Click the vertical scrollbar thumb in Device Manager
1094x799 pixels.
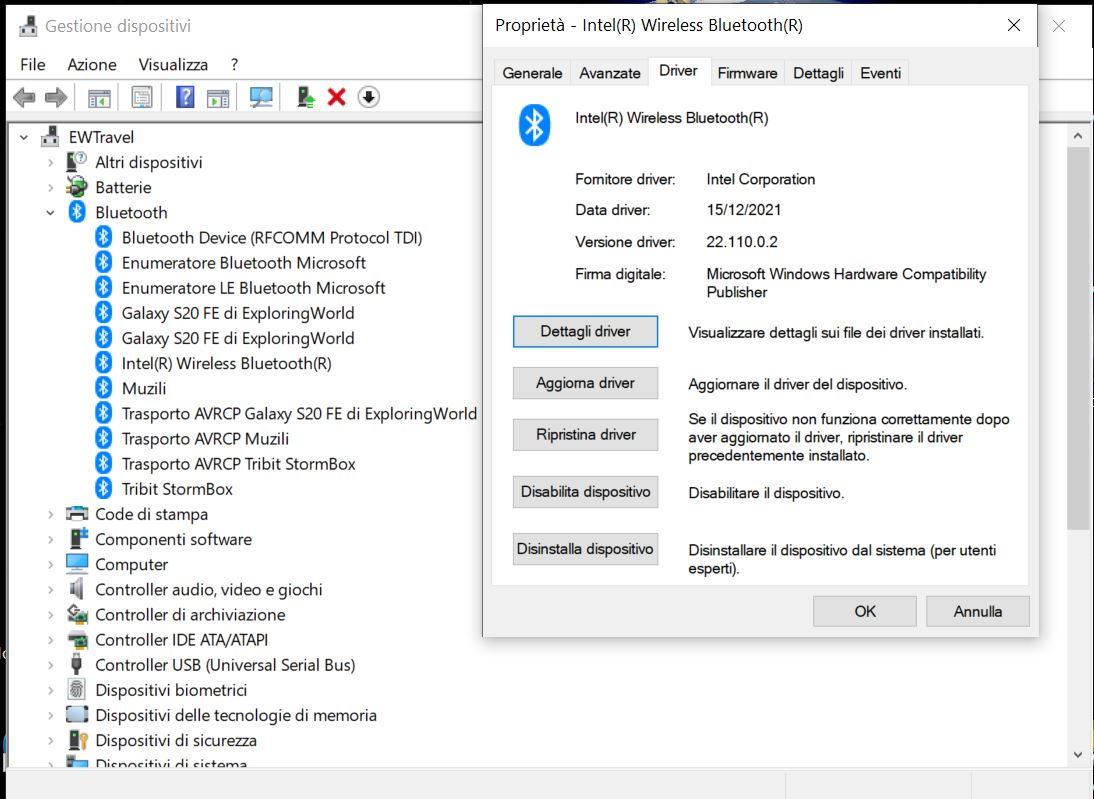pos(1078,338)
